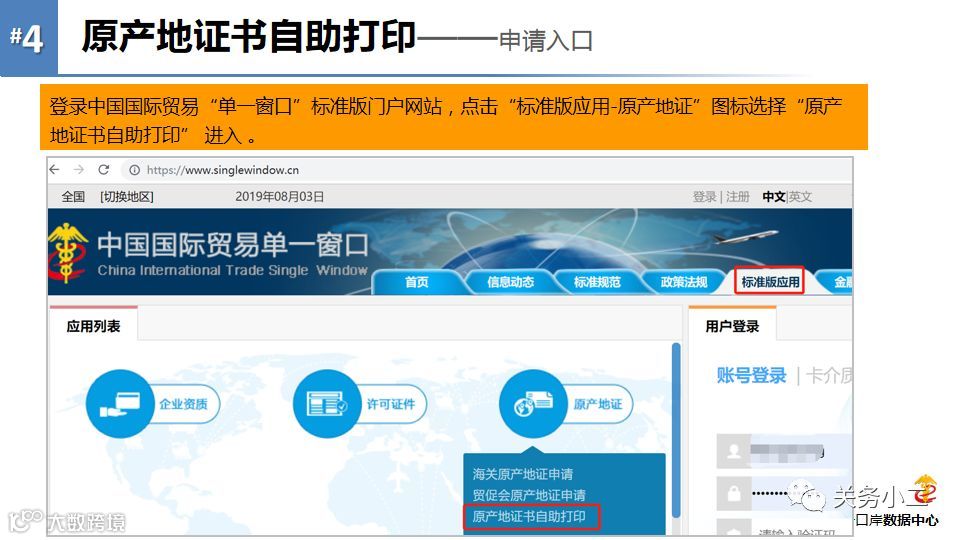Image resolution: width=960 pixels, height=540 pixels.
Task: Click the date text 2019年08月03日
Action: click(x=279, y=197)
